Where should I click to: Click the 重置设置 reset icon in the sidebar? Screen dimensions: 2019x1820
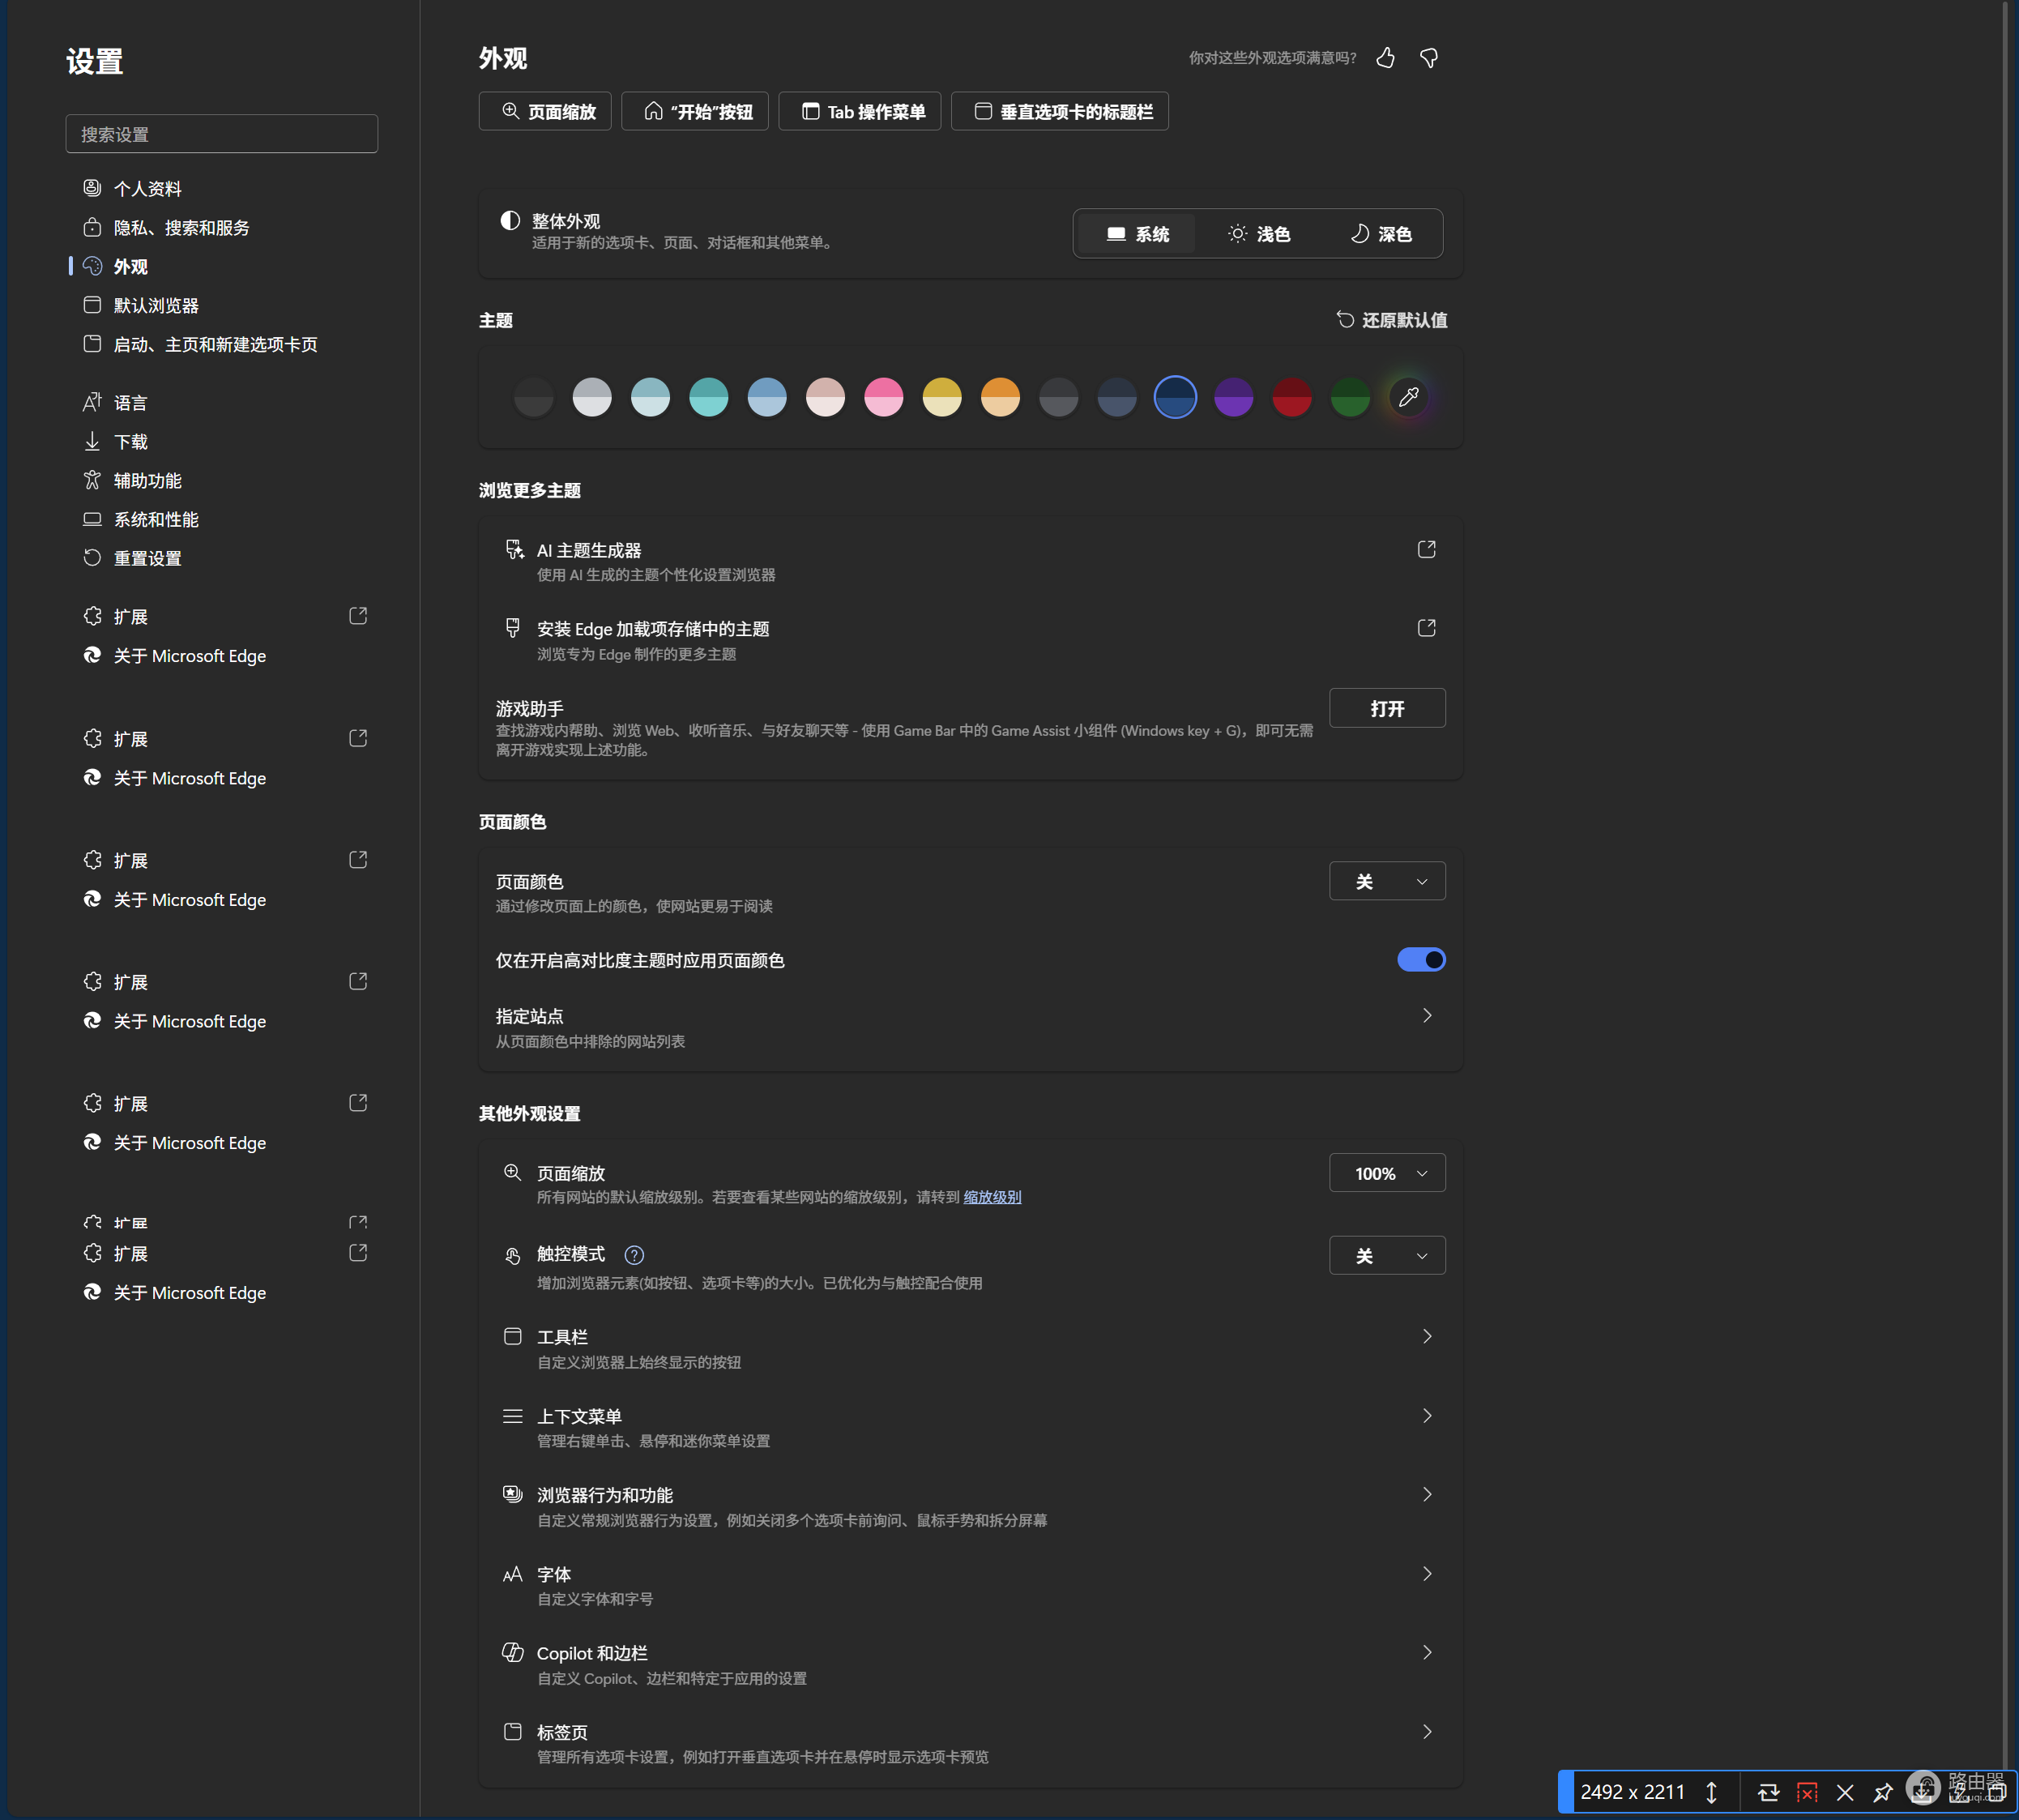92,558
